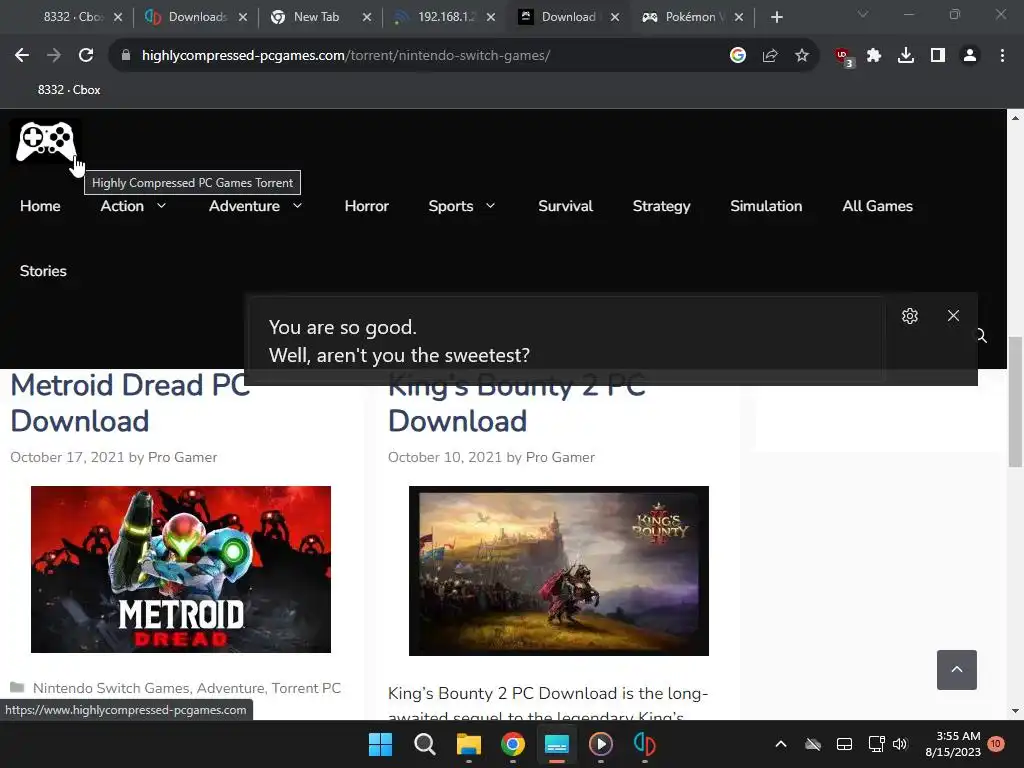Click the Metroid Dread cover image
The image size is (1024, 768).
tap(181, 569)
